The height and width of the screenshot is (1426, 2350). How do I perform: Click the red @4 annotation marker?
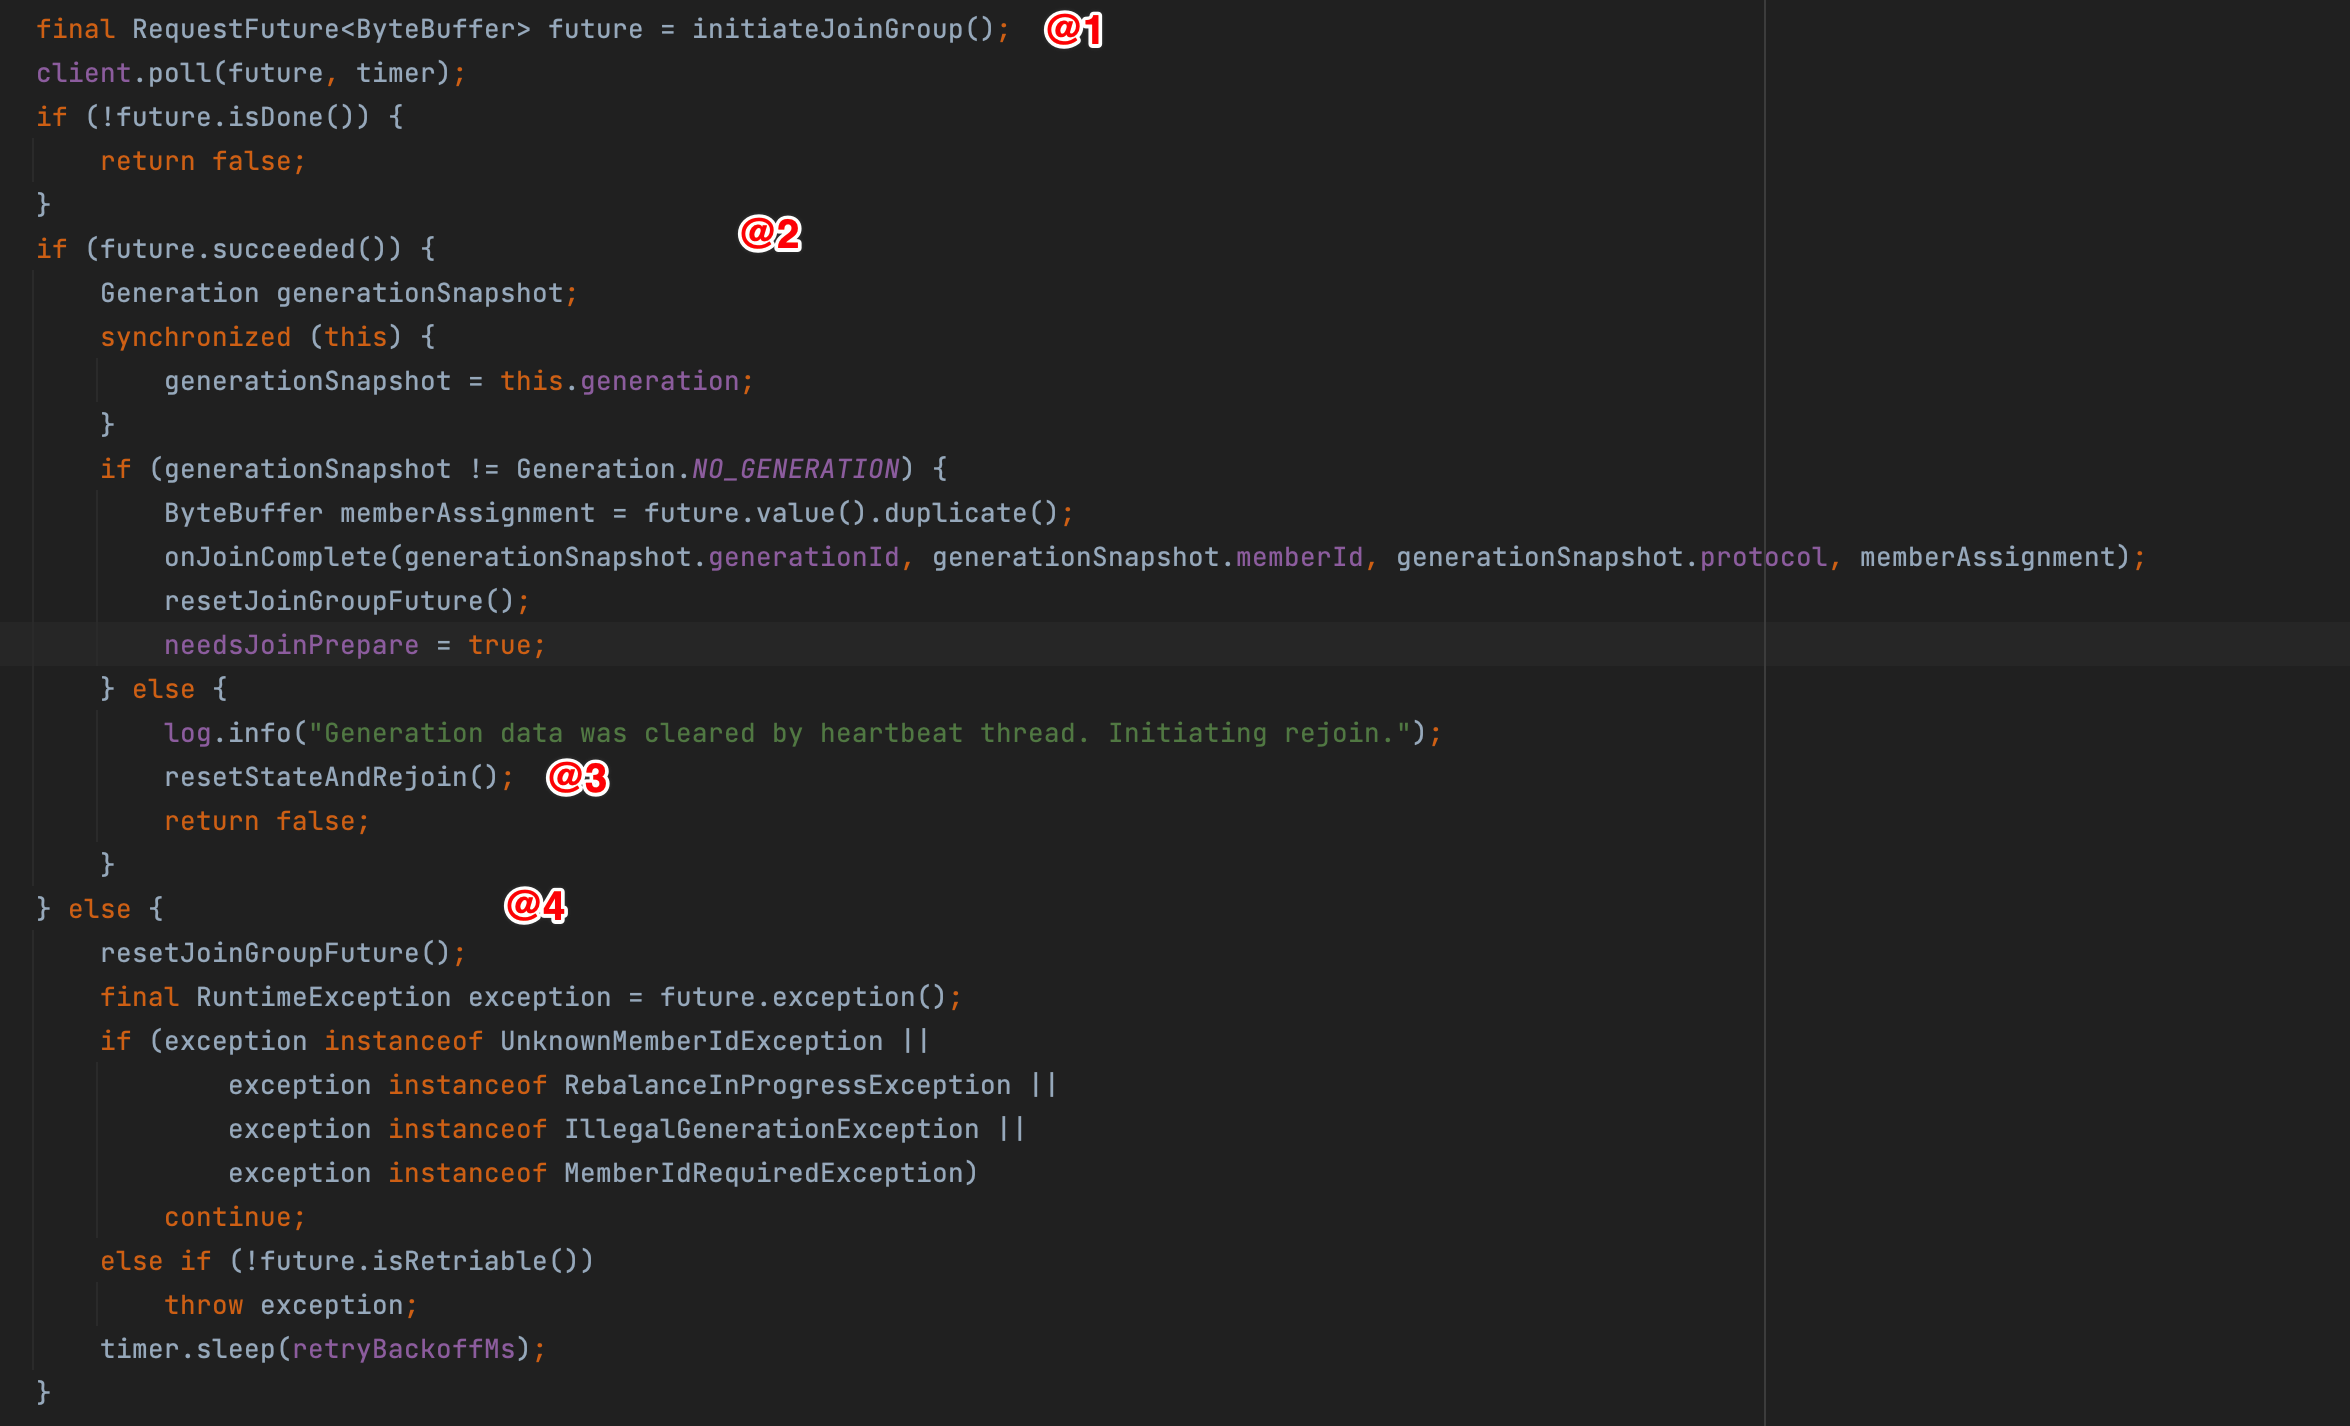(535, 905)
